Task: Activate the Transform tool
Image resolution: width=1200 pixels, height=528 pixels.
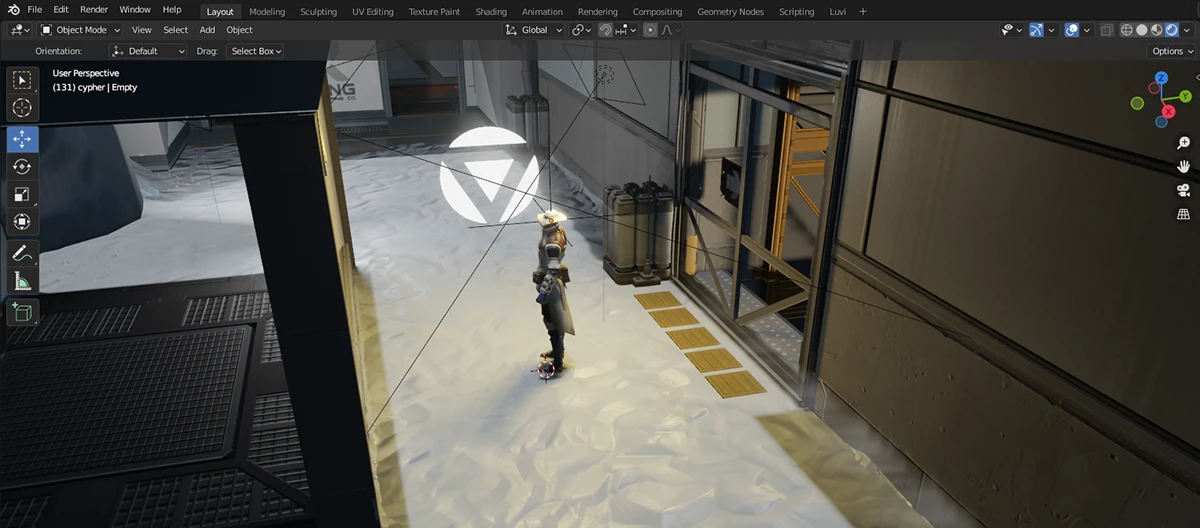Action: 22,221
